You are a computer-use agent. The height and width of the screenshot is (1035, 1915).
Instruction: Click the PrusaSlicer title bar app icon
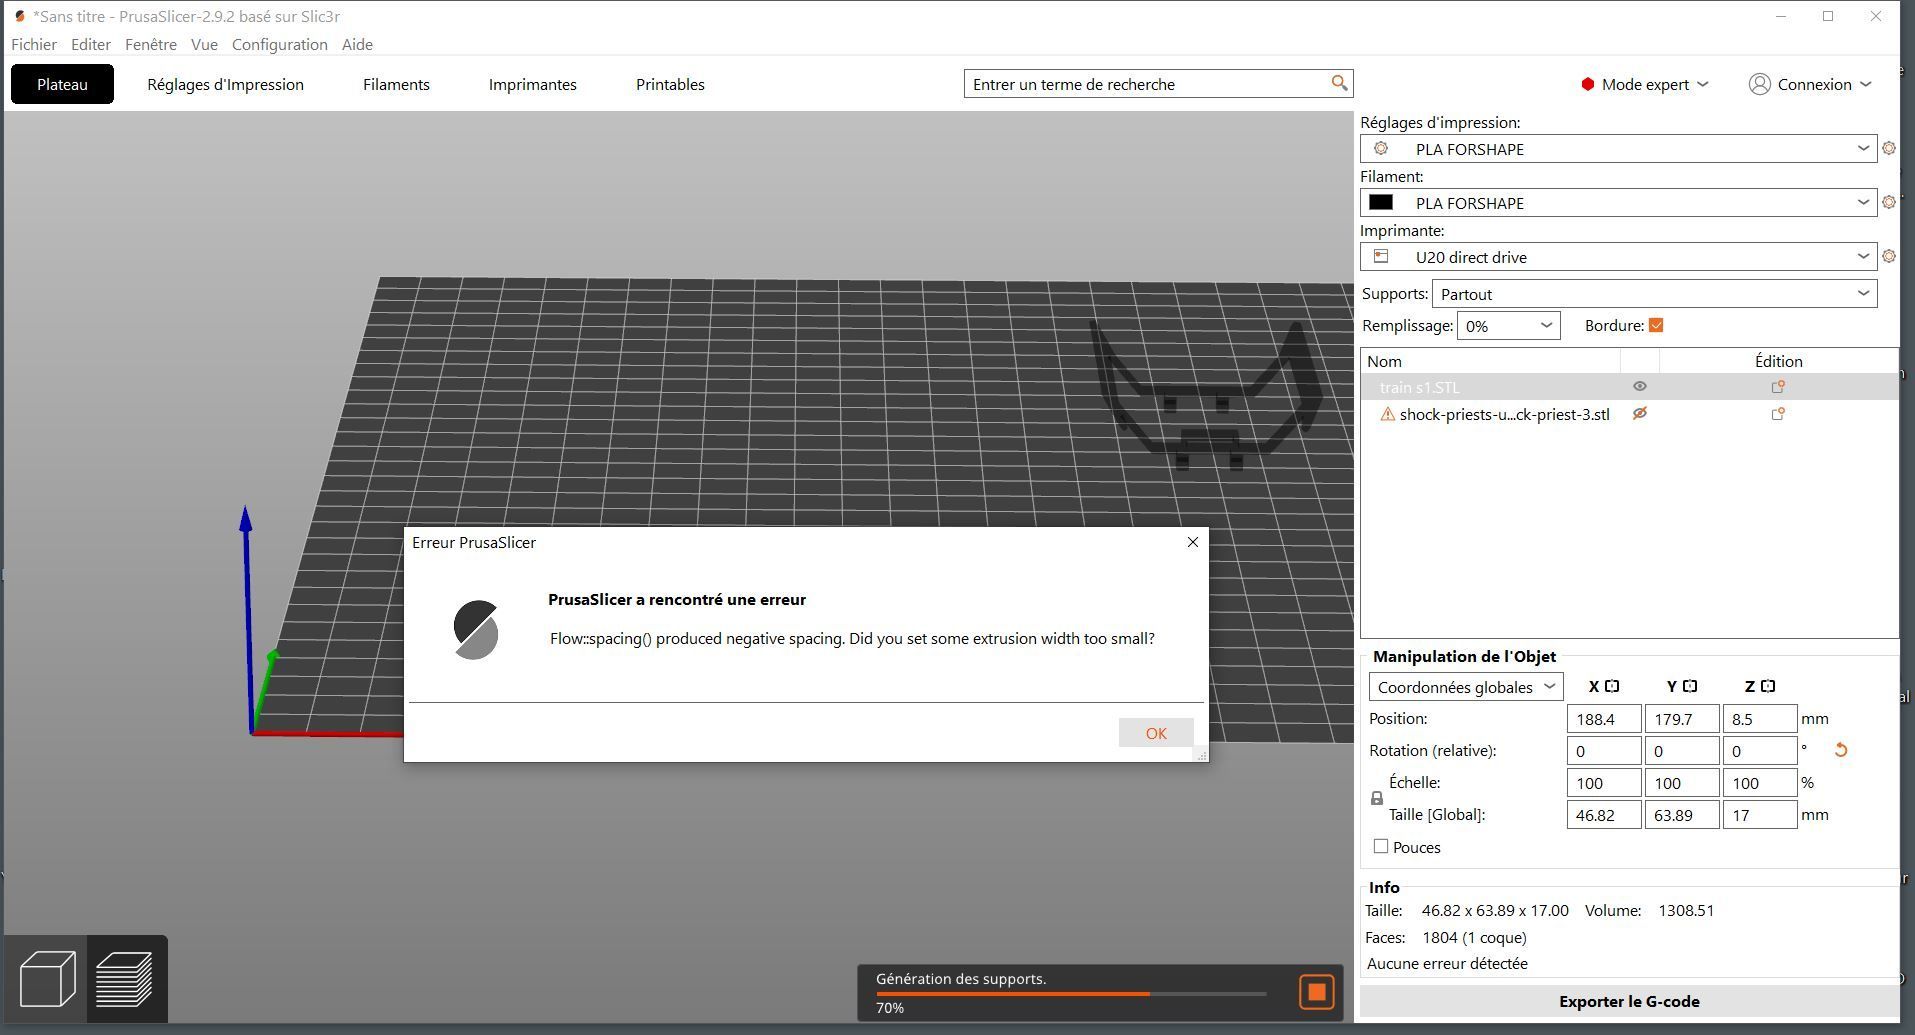19,16
